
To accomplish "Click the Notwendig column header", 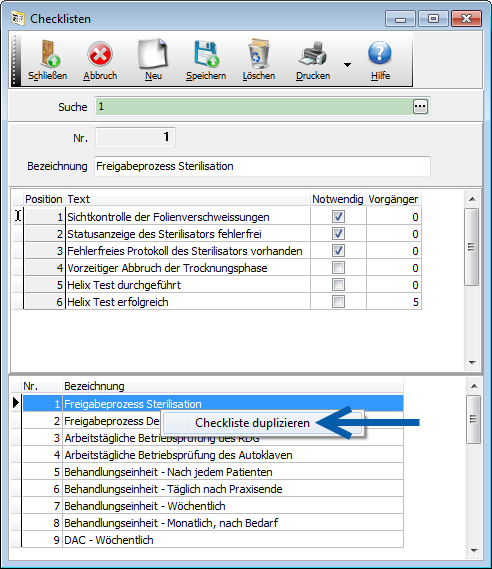I will coord(338,199).
